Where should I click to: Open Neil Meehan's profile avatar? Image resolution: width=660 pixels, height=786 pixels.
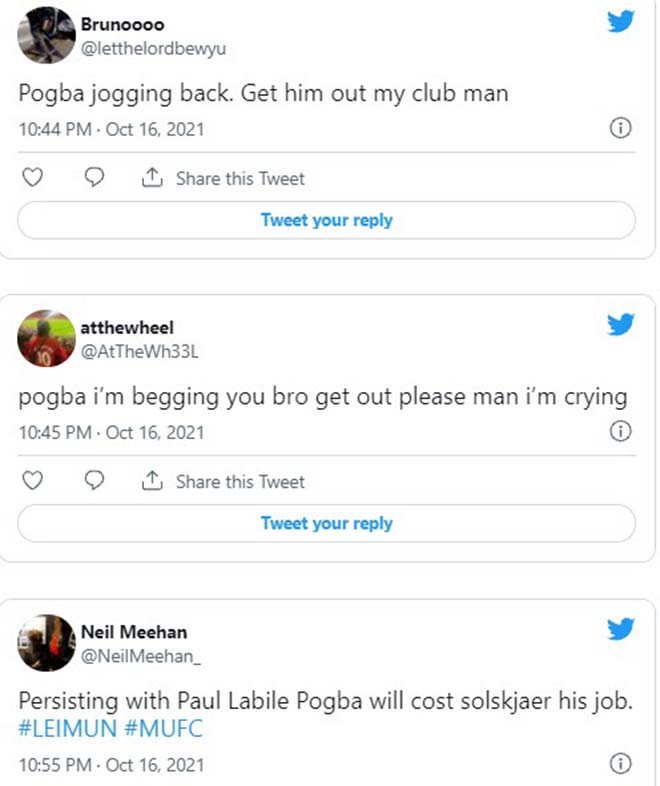point(47,643)
